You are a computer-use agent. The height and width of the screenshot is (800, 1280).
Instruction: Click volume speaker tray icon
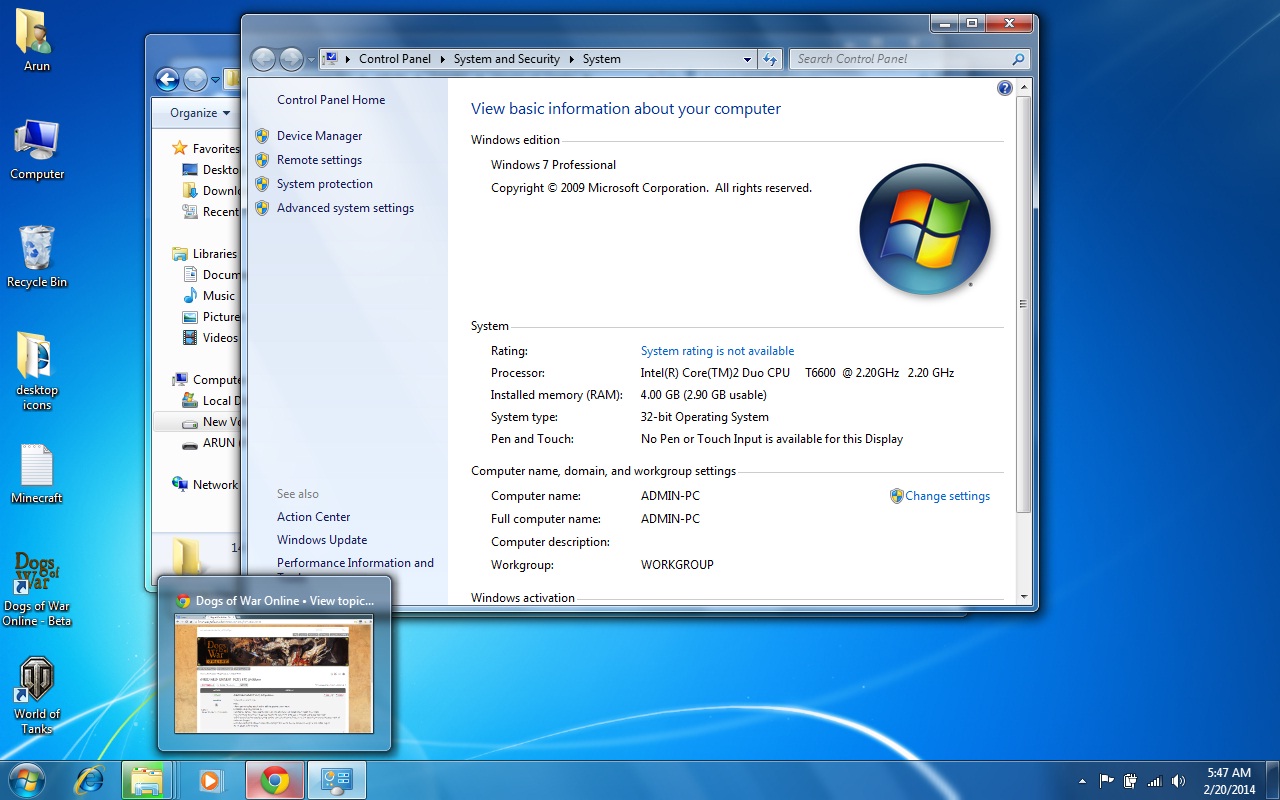point(1178,781)
